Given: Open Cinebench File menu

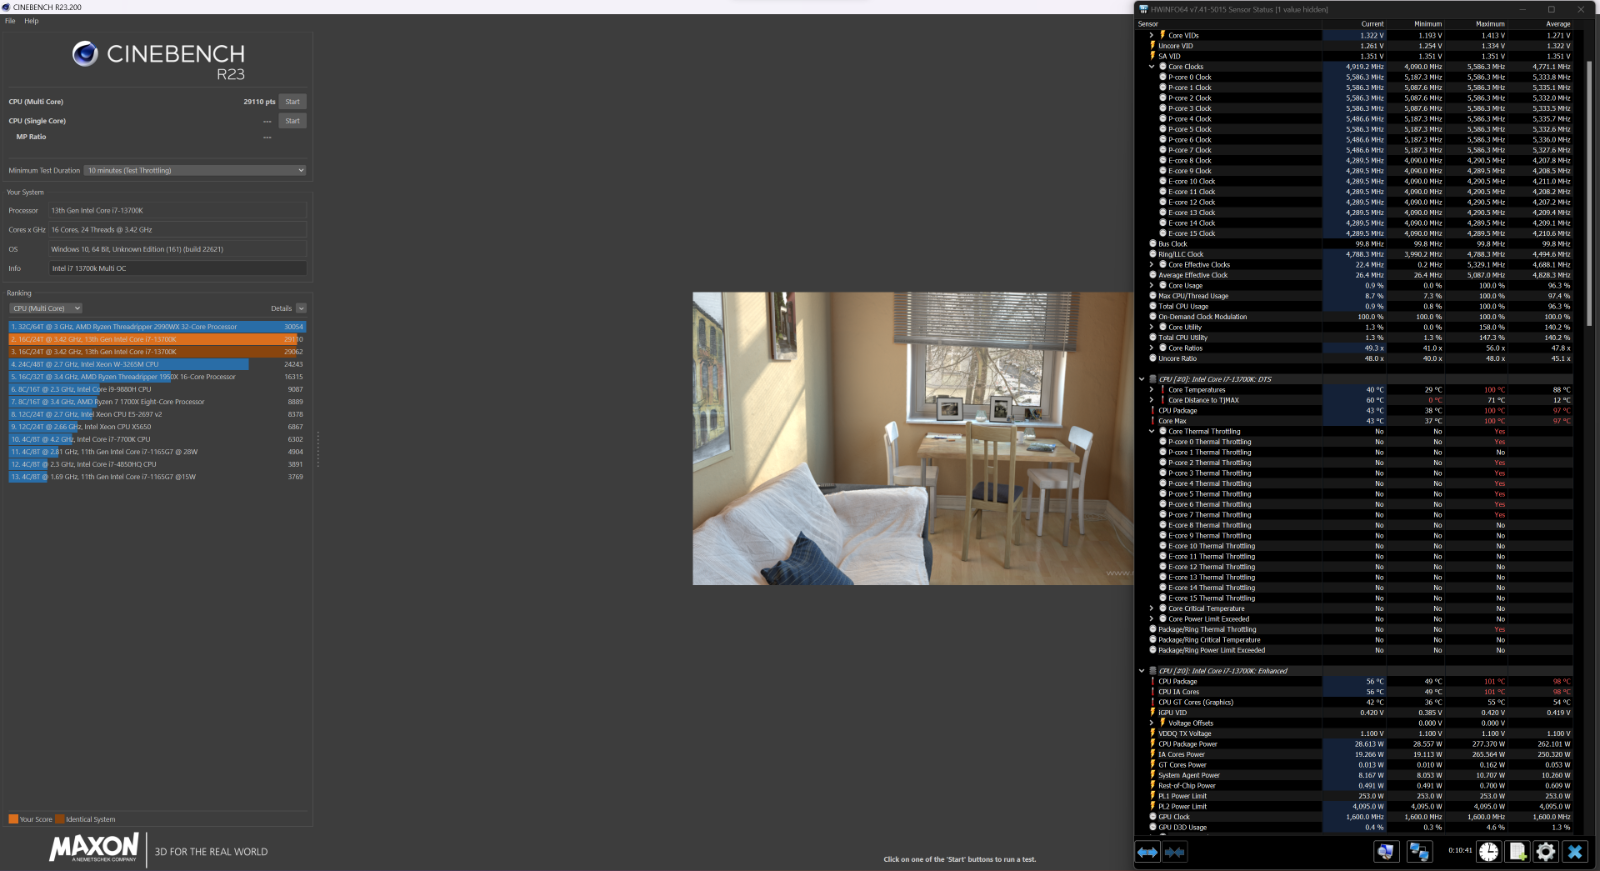Looking at the screenshot, I should (10, 21).
